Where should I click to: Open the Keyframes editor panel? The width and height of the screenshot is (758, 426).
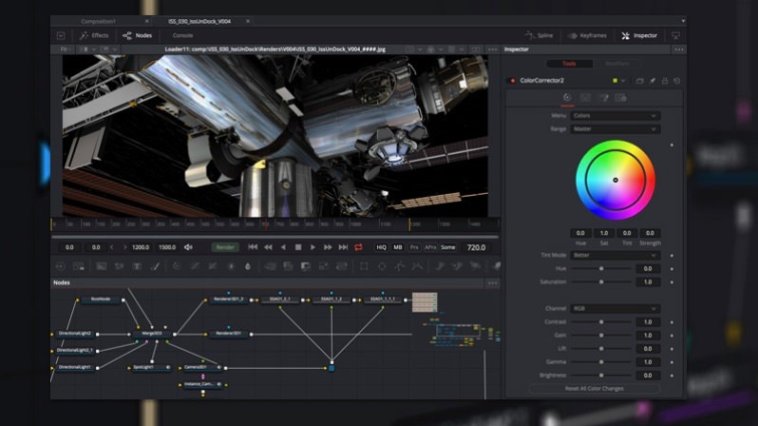tap(587, 35)
